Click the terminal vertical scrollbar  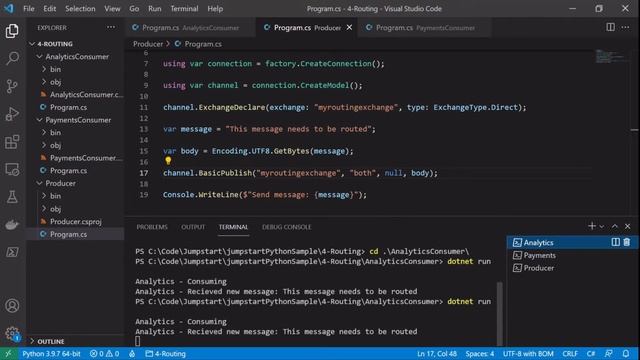tap(499, 313)
